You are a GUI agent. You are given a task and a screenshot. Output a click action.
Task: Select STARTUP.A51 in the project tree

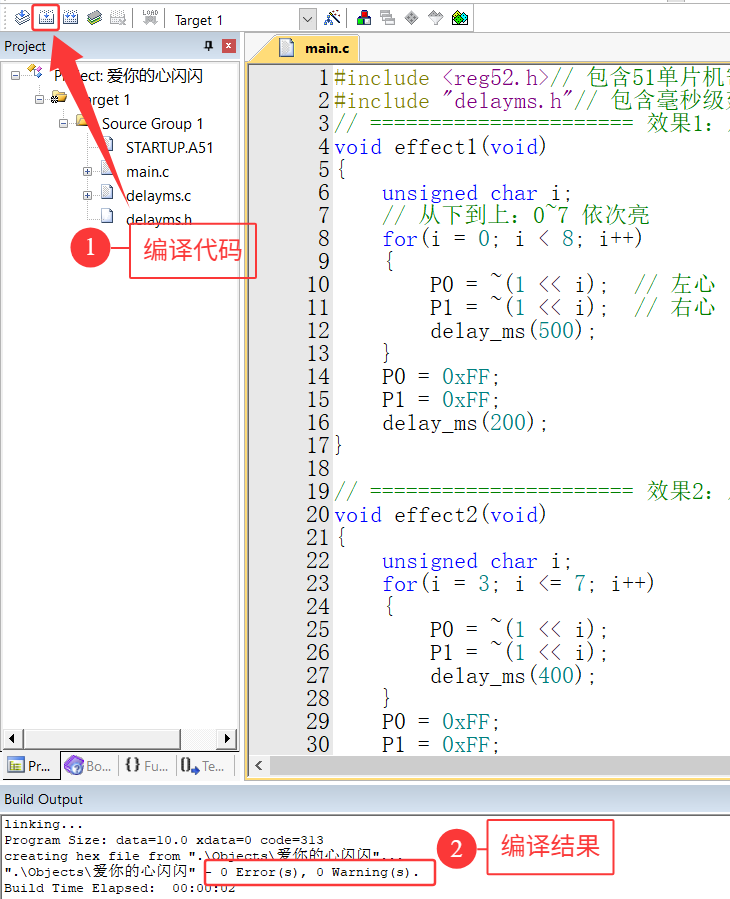(x=169, y=148)
